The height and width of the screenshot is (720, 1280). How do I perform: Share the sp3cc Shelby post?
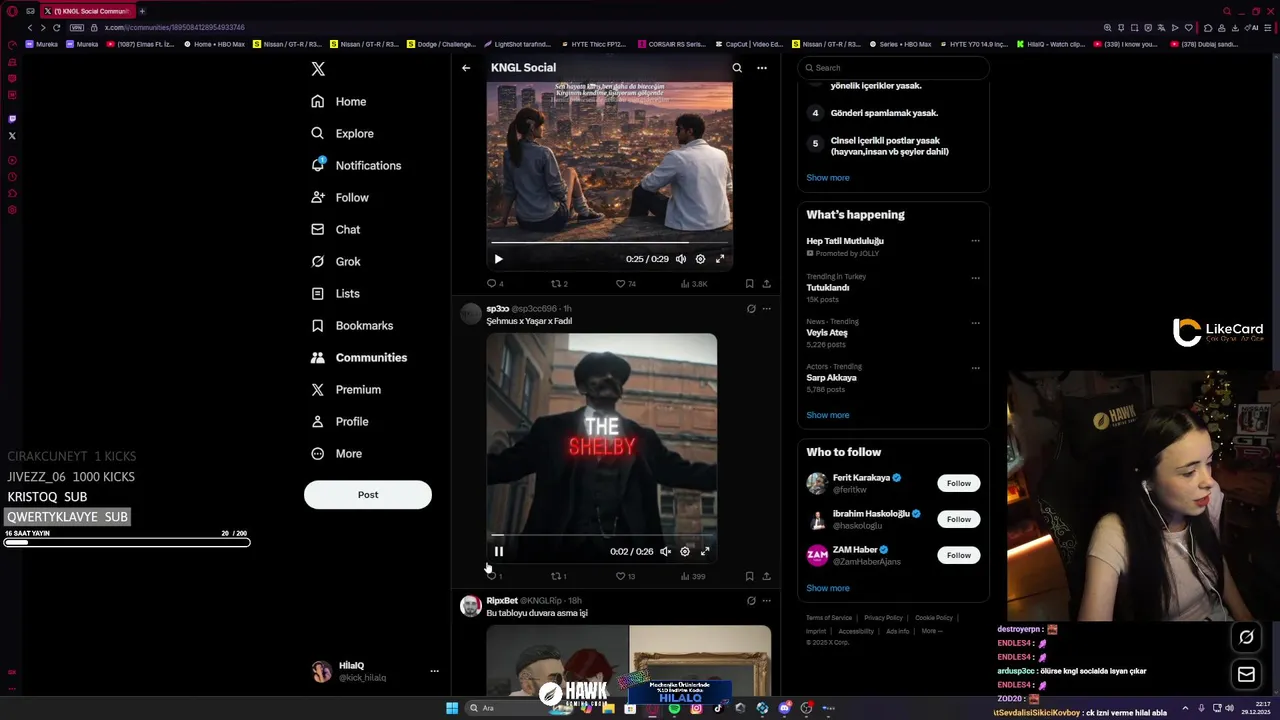coord(767,576)
